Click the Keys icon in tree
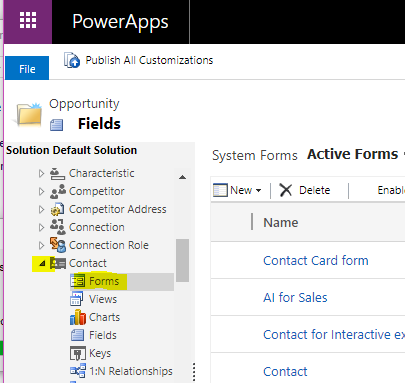Viewport: 405px width, 383px height. (78, 353)
